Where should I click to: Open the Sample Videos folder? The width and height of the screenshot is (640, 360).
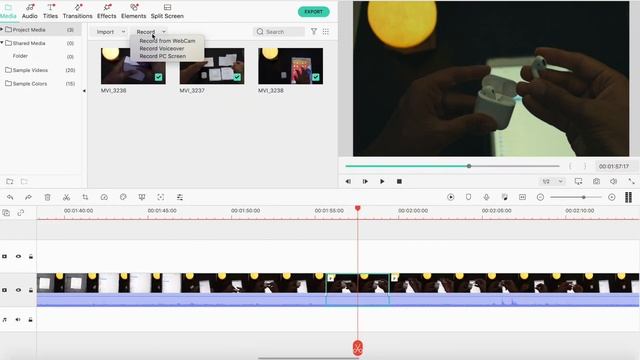pos(30,70)
